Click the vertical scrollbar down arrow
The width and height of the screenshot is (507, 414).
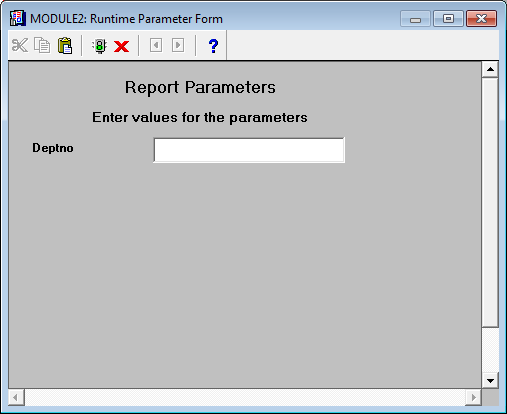[490, 380]
